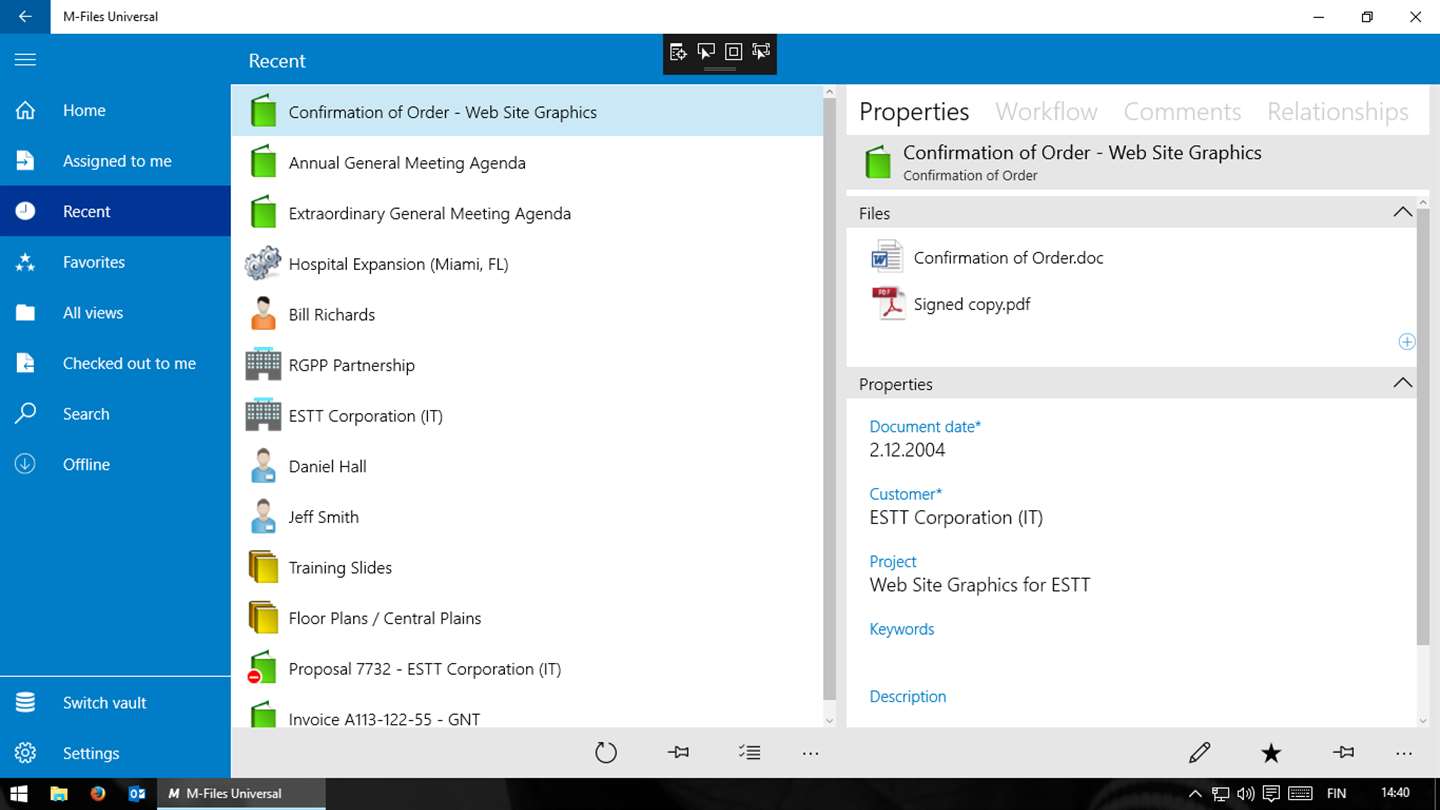The width and height of the screenshot is (1440, 810).
Task: Select Recent in the sidebar
Action: click(x=115, y=211)
